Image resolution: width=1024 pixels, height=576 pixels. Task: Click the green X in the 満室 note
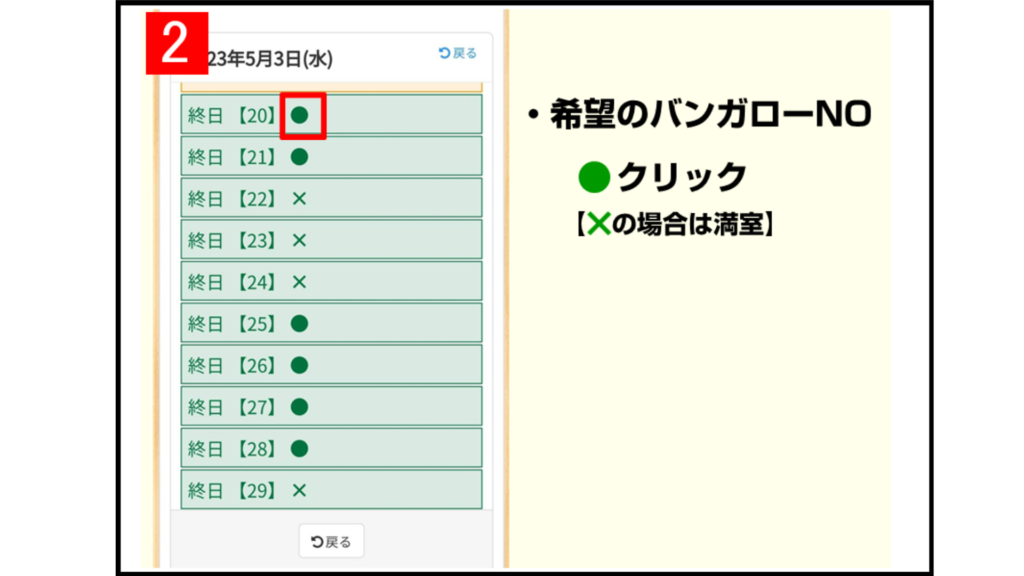[x=598, y=225]
